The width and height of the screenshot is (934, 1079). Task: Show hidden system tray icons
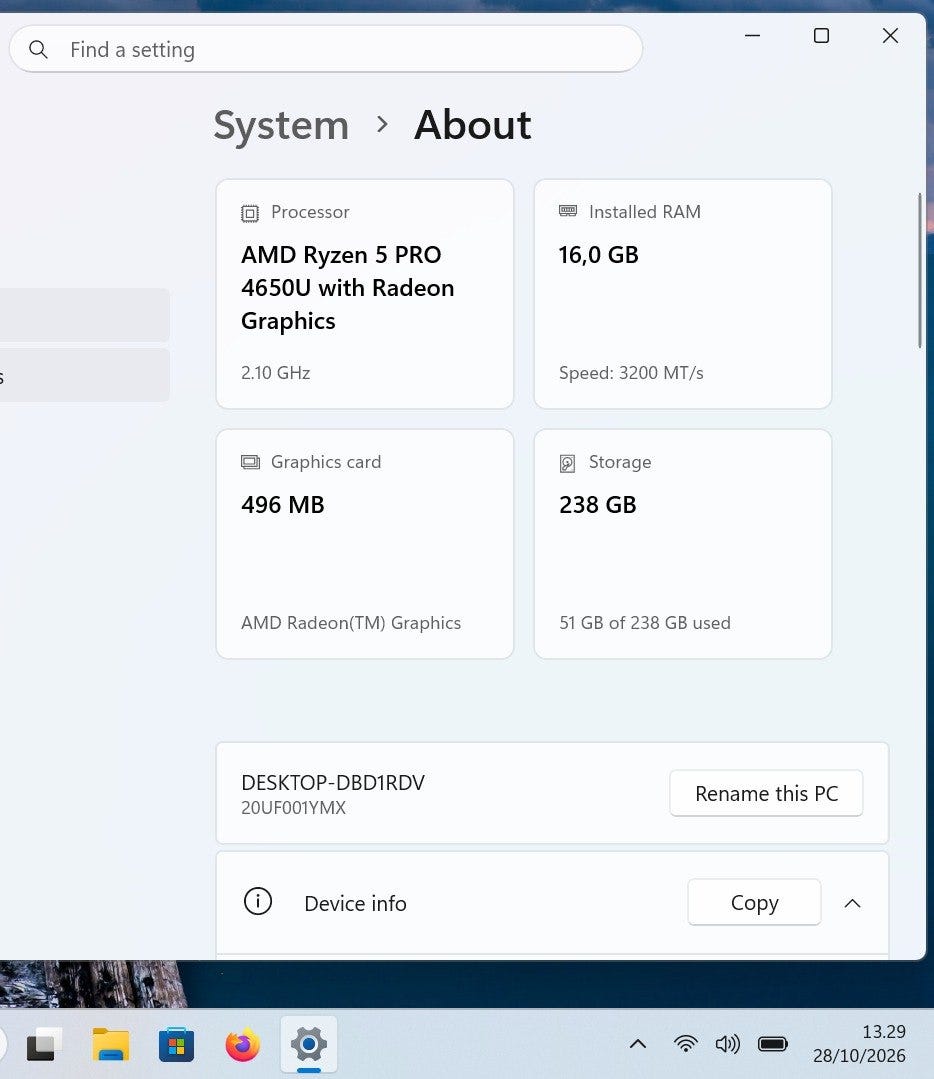[x=638, y=1044]
